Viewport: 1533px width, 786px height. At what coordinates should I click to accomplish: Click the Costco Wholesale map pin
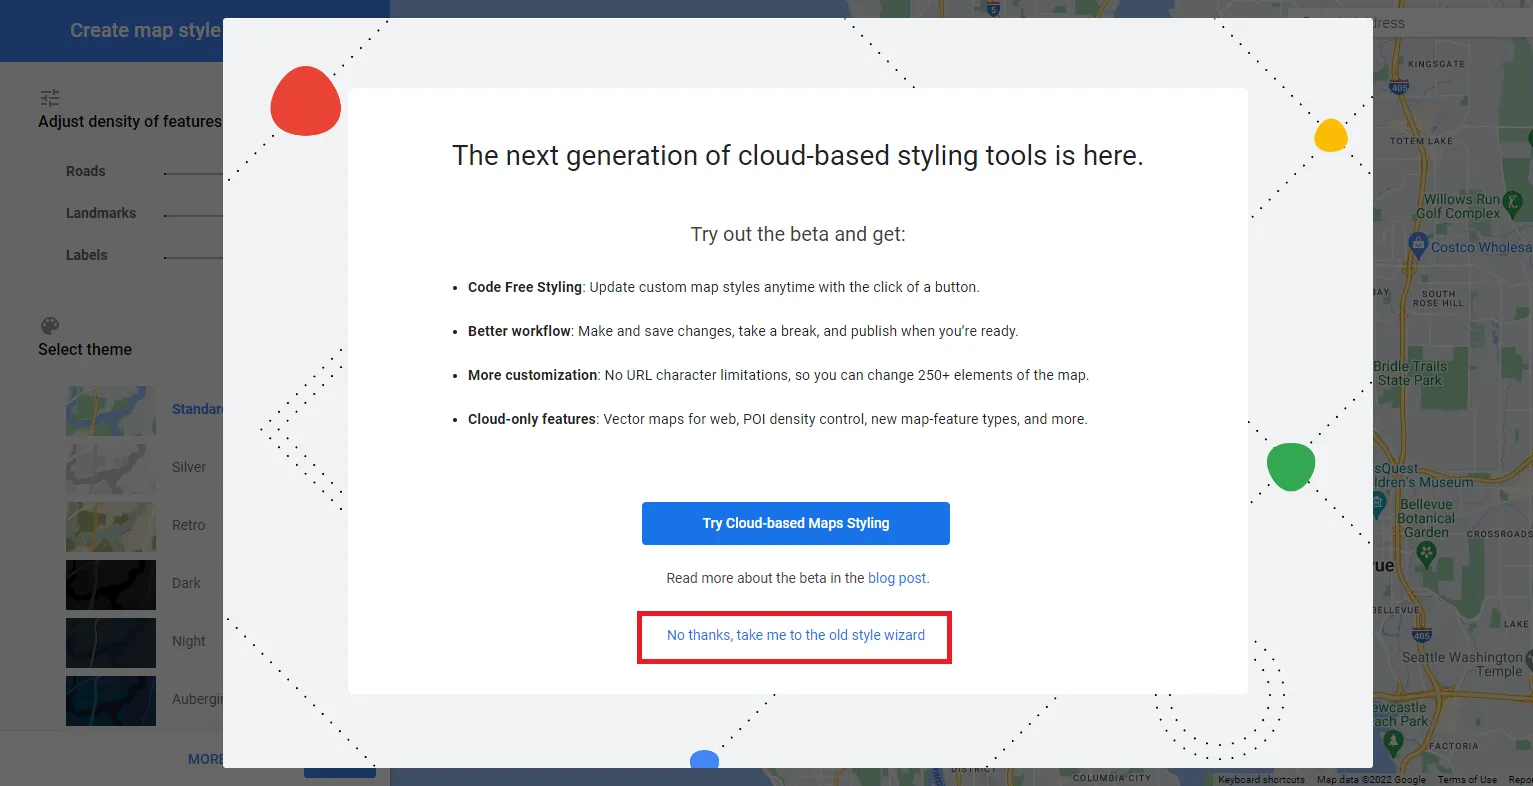click(1418, 244)
